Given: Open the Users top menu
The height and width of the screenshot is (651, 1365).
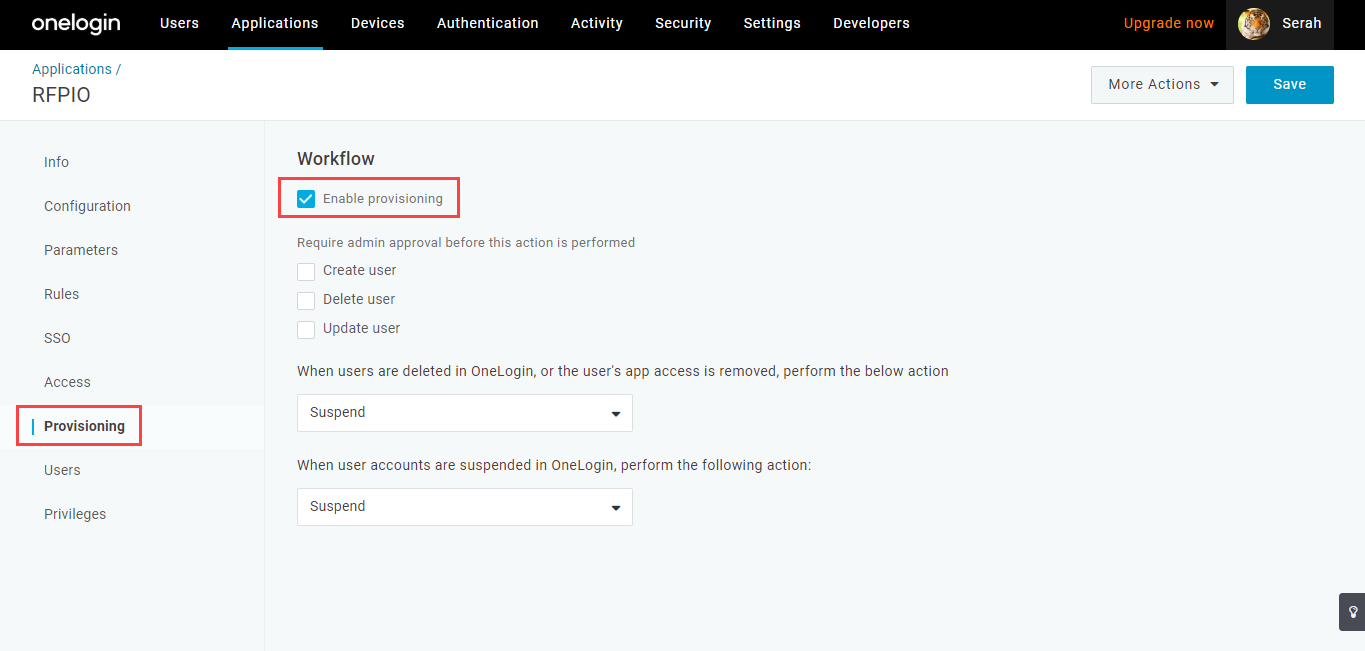Looking at the screenshot, I should point(179,23).
